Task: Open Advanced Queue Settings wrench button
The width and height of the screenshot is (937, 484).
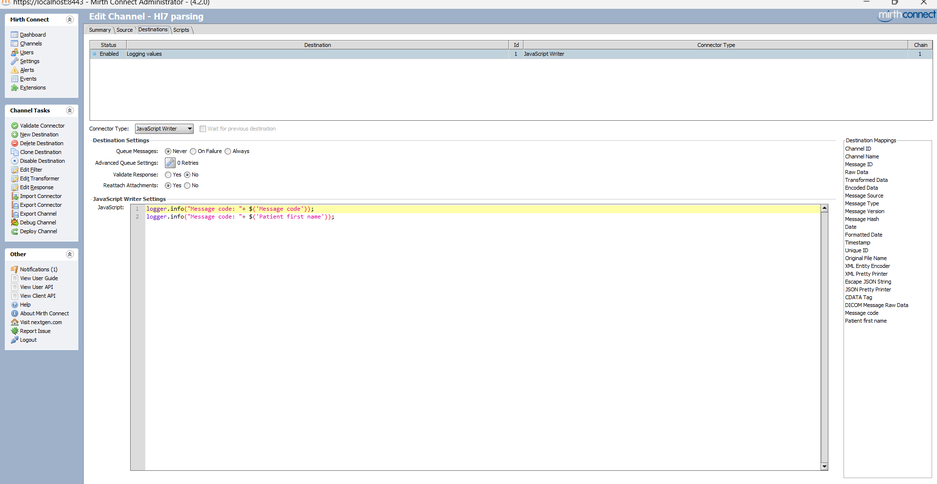Action: pyautogui.click(x=170, y=163)
